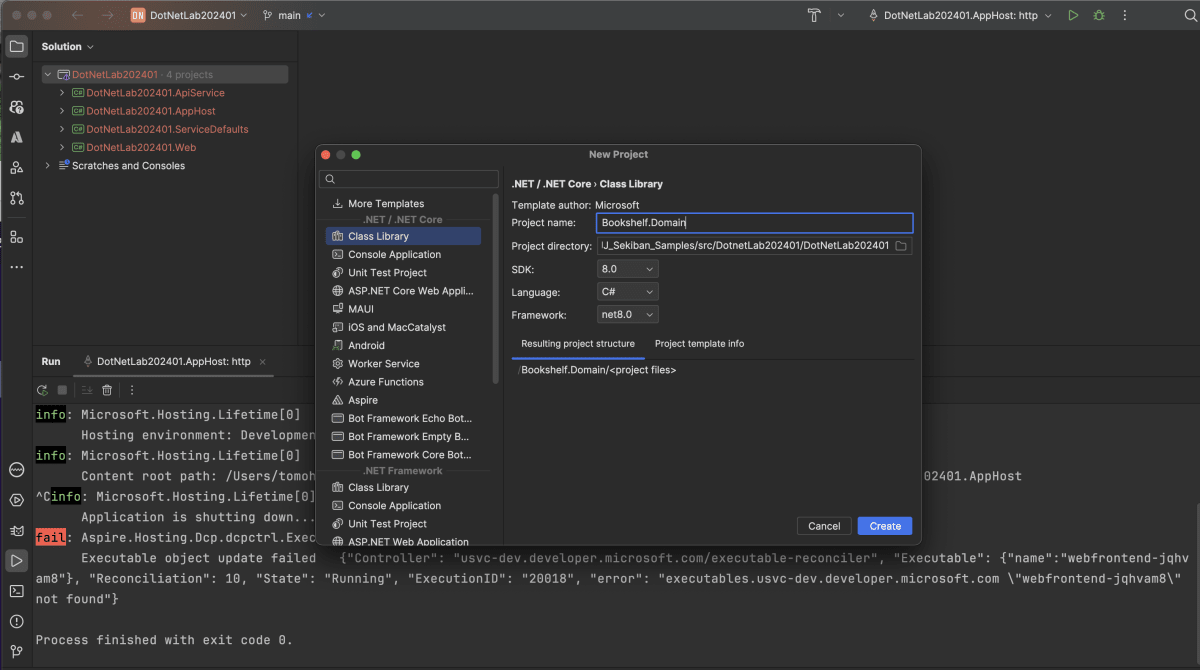Click the Run green play icon in the top toolbar

[1073, 16]
